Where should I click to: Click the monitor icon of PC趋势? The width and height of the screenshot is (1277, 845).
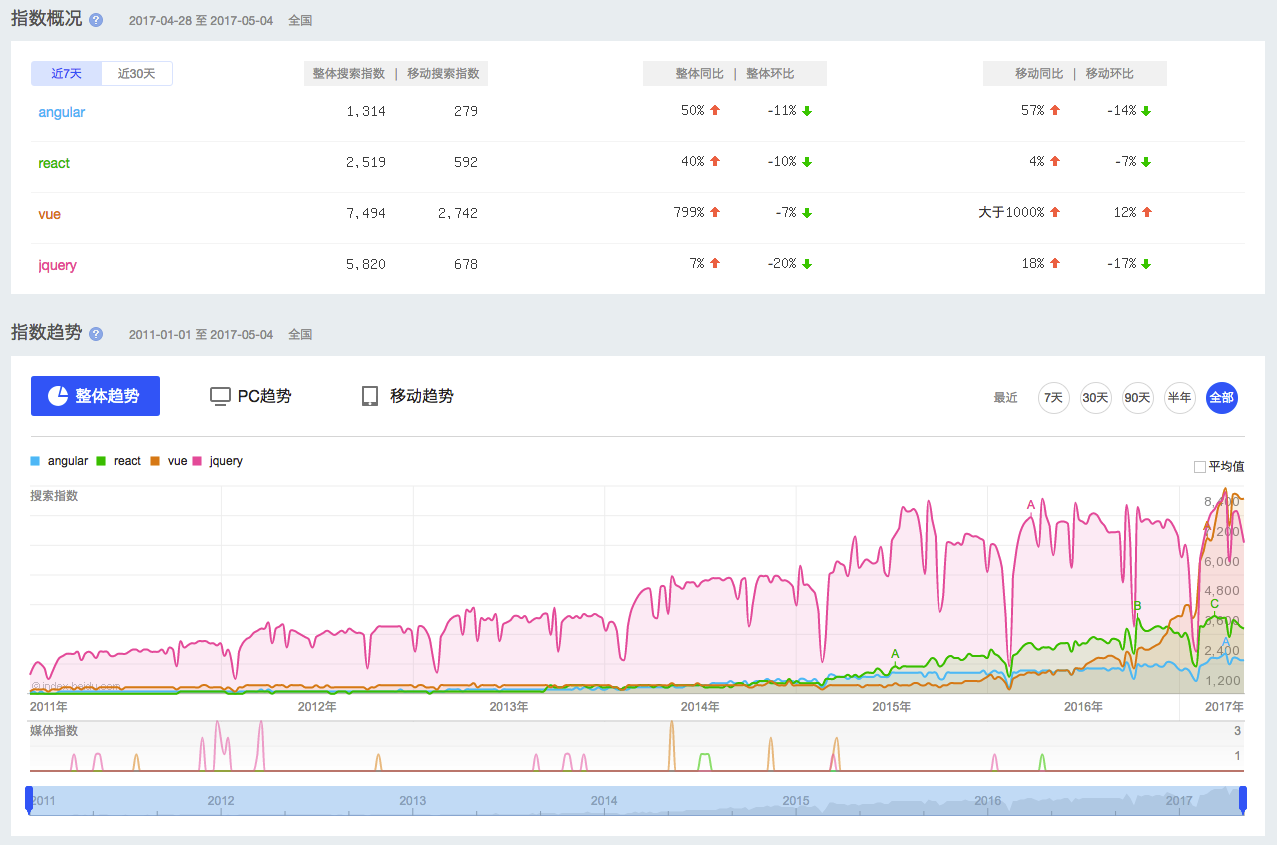pos(220,396)
